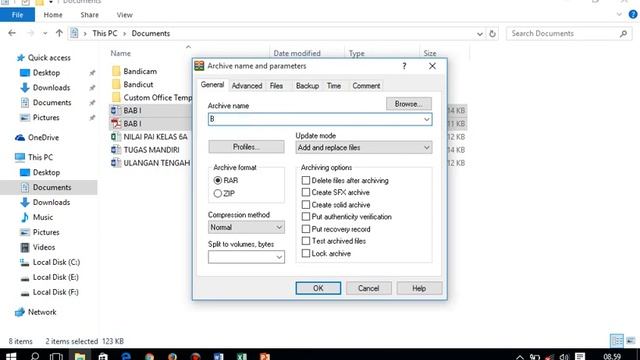
Task: Click Cancel in archive dialog
Action: point(369,288)
